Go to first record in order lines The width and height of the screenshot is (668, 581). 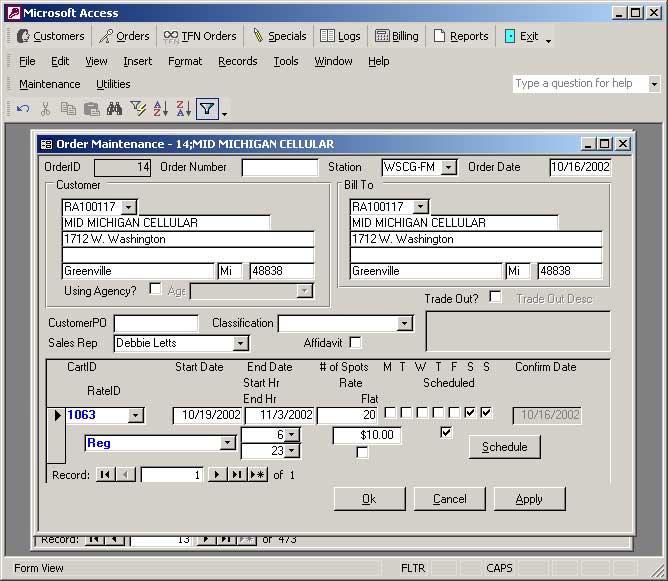(x=105, y=475)
